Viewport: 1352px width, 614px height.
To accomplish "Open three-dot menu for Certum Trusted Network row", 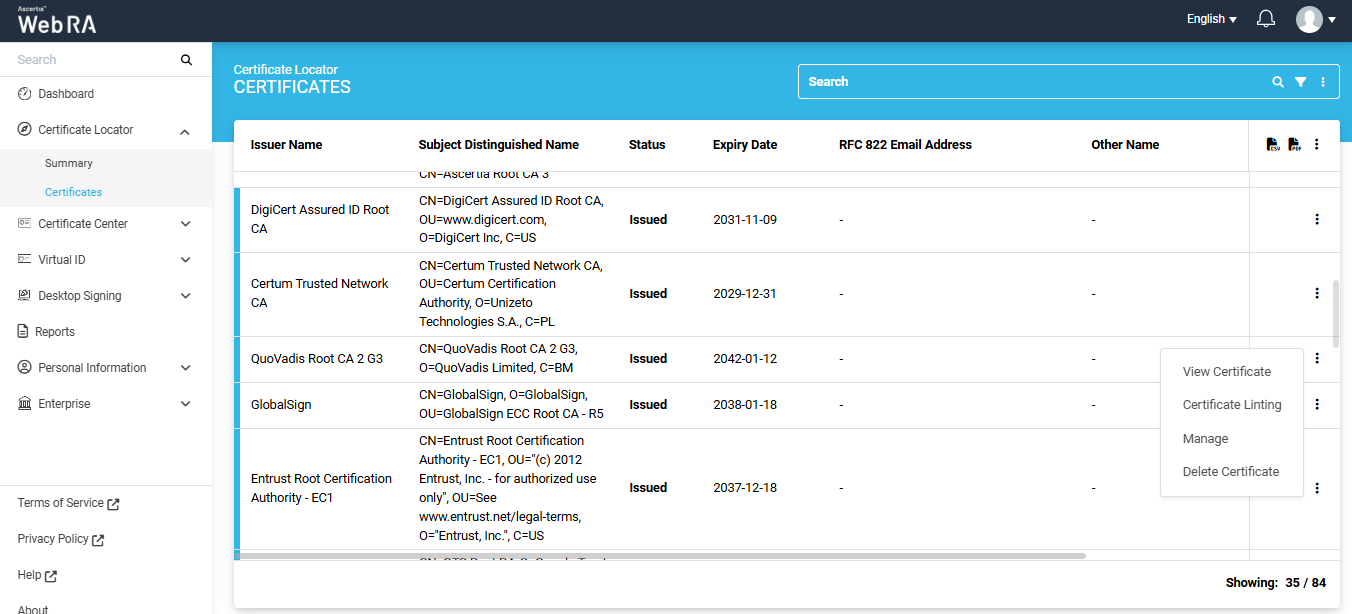I will coord(1317,294).
